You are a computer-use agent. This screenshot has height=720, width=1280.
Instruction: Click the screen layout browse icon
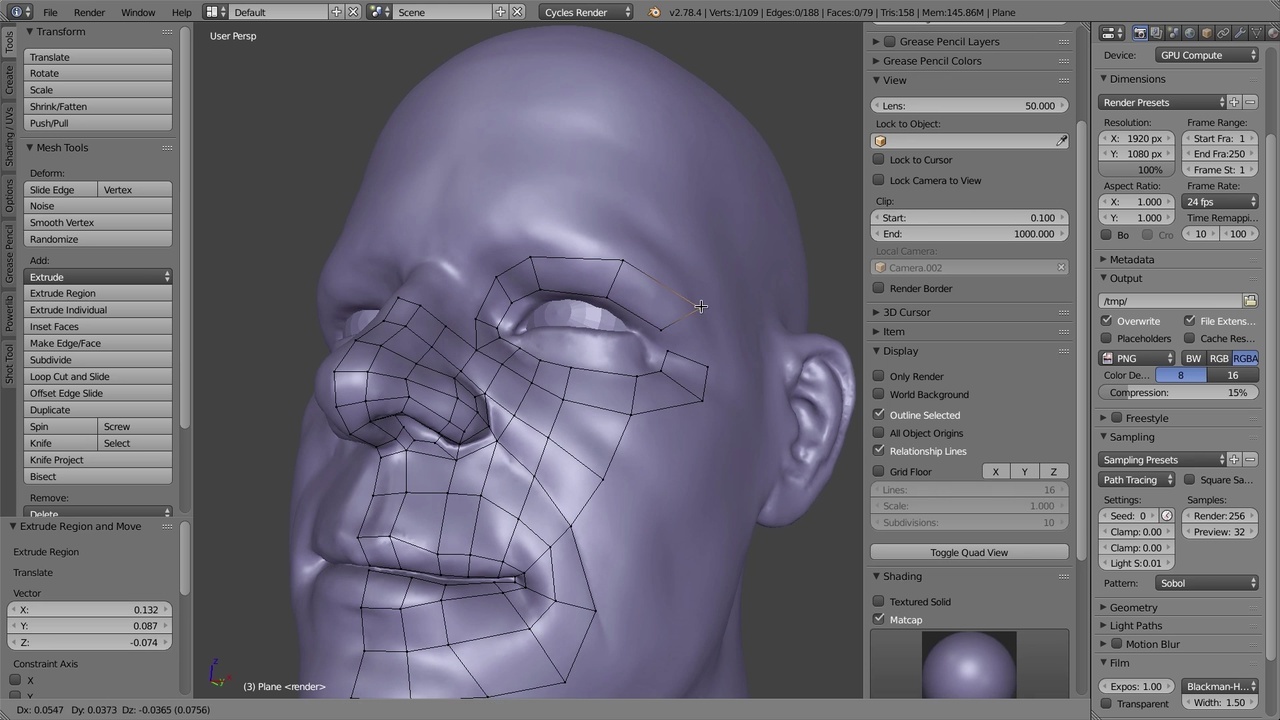212,11
